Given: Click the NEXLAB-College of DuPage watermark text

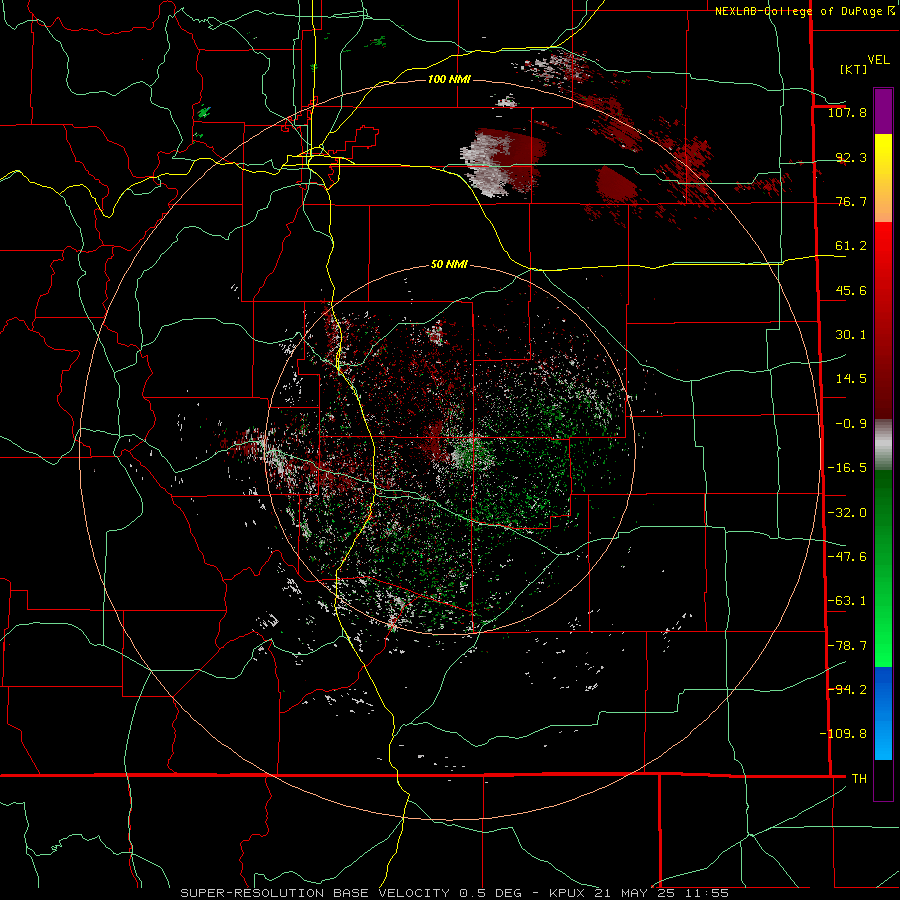Looking at the screenshot, I should (805, 11).
